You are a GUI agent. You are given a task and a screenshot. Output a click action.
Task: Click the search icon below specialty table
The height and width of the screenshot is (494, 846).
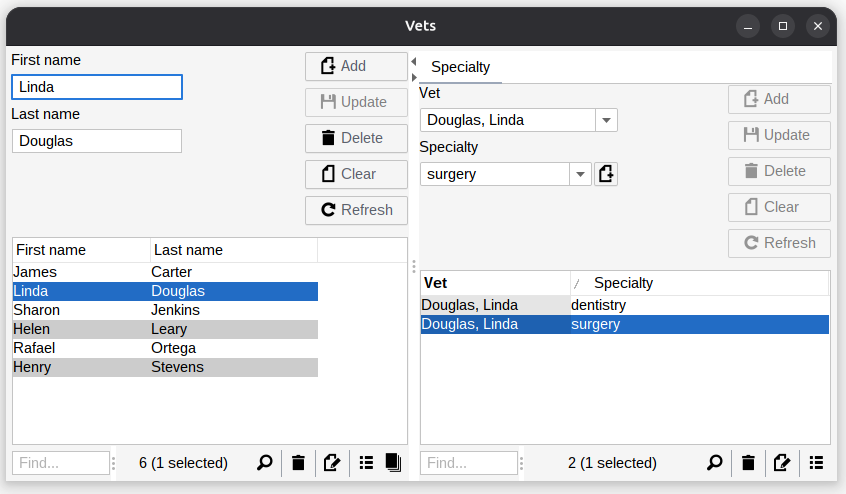coord(715,463)
